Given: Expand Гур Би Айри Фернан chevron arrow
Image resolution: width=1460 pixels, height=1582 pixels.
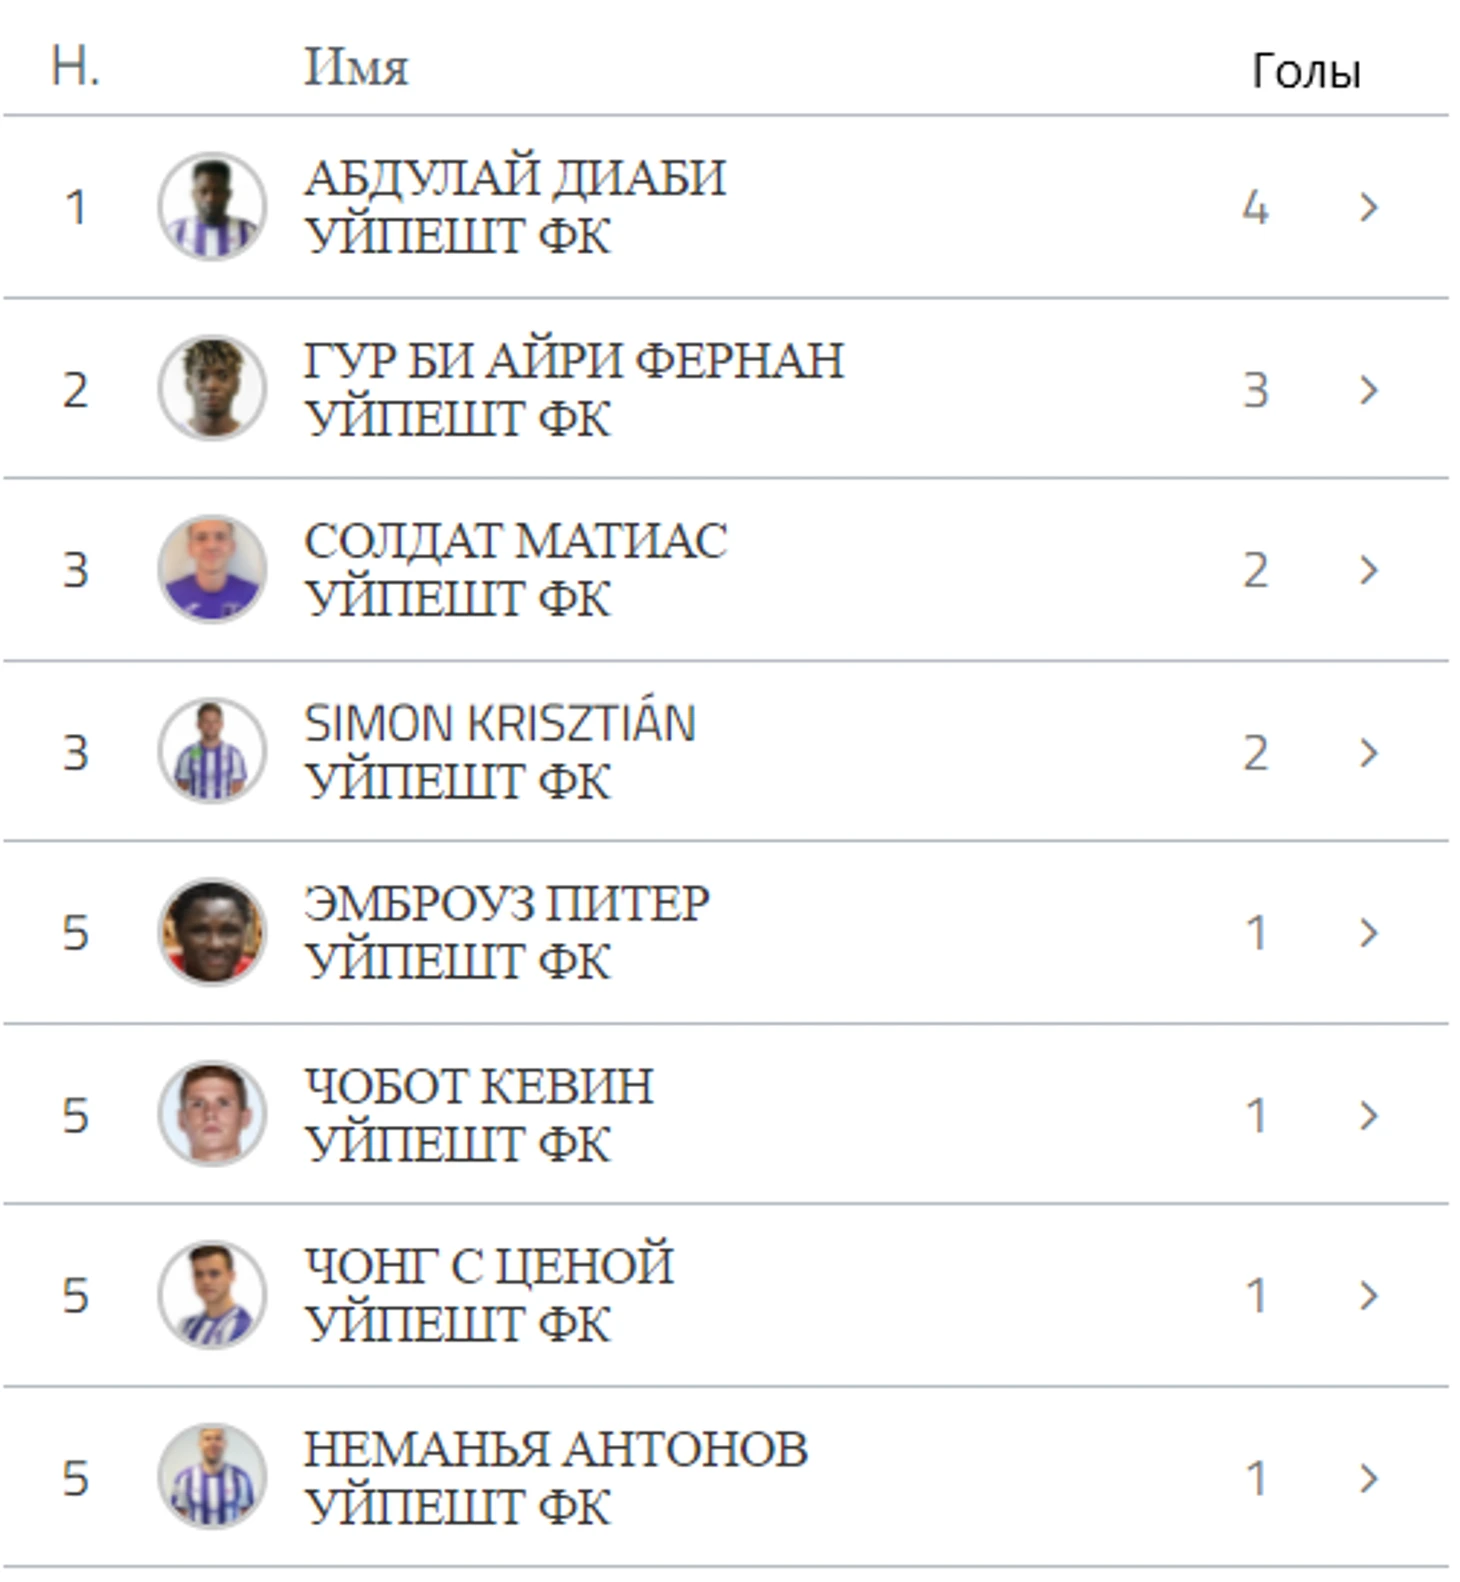Looking at the screenshot, I should (1369, 389).
